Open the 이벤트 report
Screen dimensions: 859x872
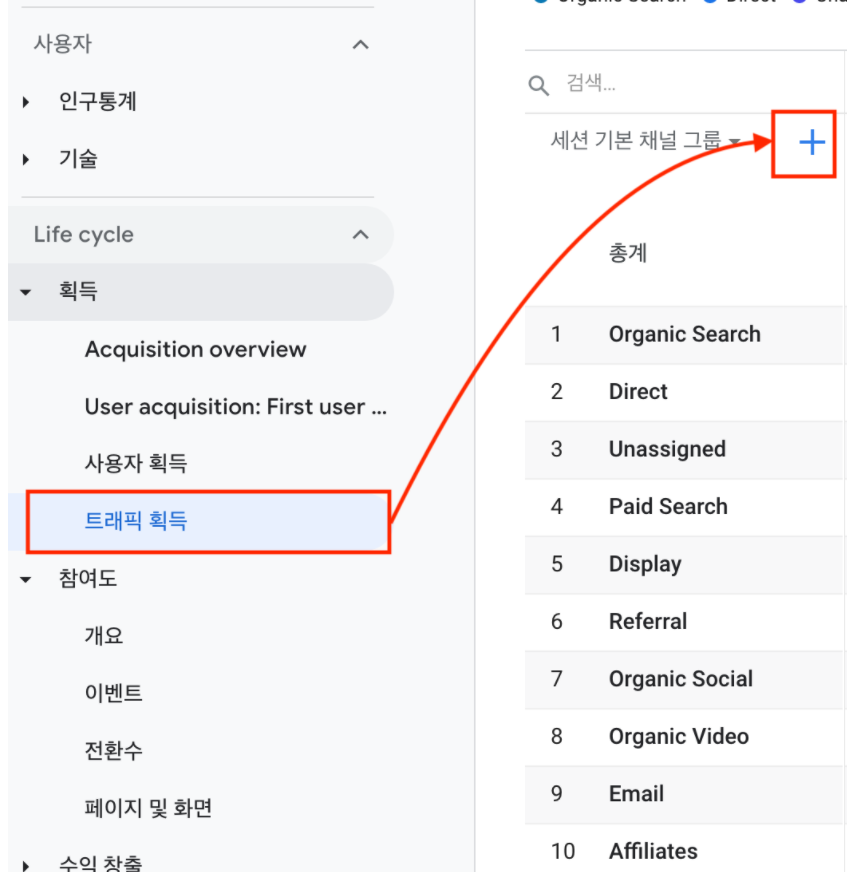(113, 693)
